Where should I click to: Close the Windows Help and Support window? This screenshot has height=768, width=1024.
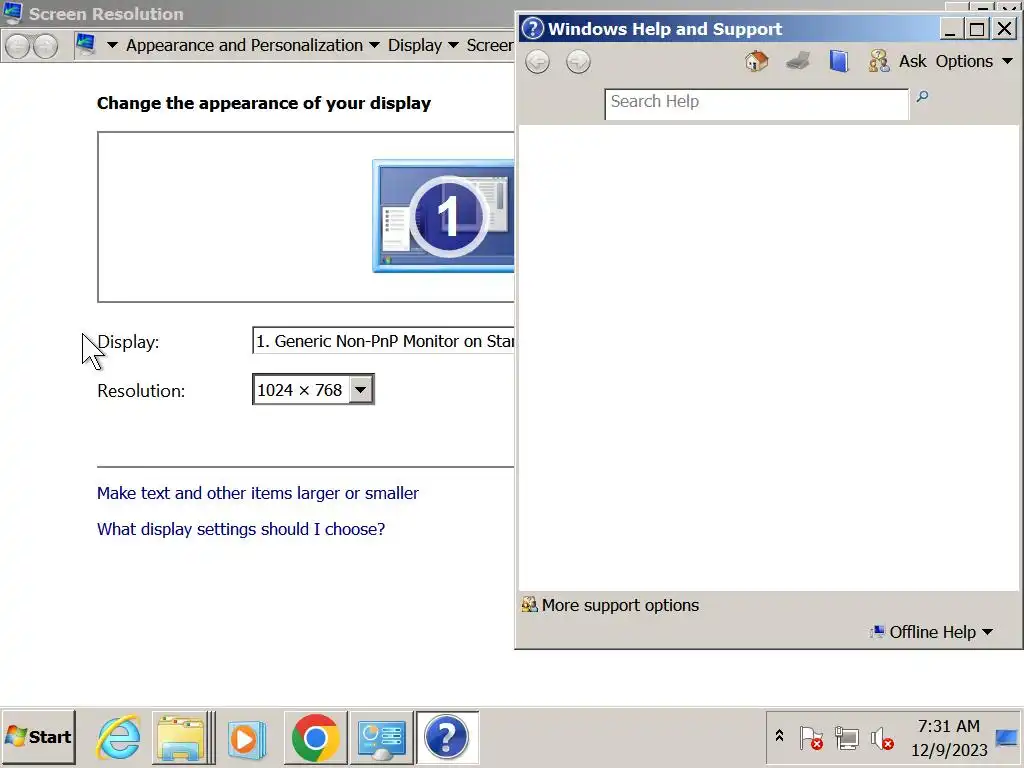click(1004, 29)
